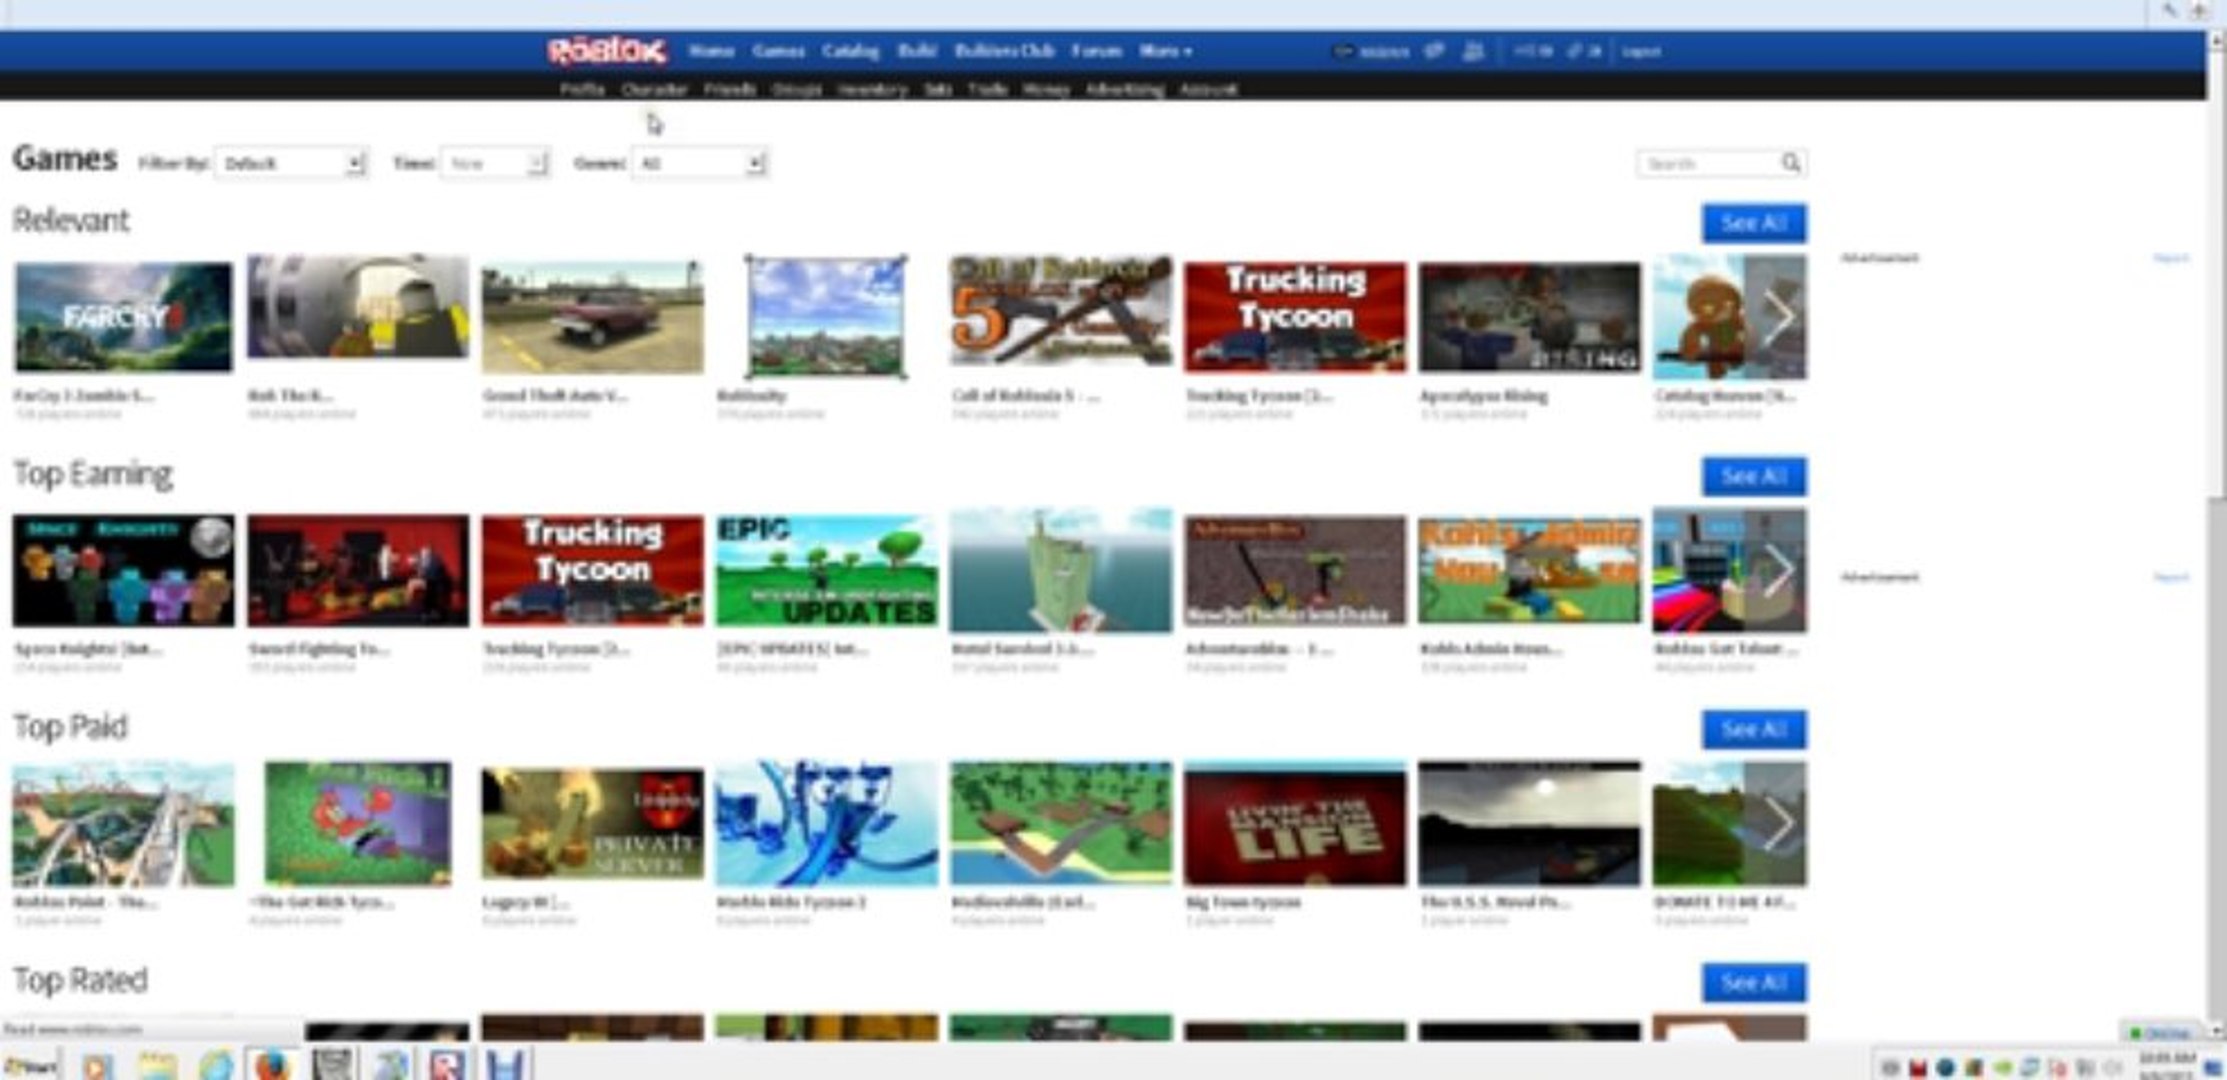Click next arrow in Top Earning row
The height and width of the screenshot is (1080, 2227).
pyautogui.click(x=1778, y=571)
